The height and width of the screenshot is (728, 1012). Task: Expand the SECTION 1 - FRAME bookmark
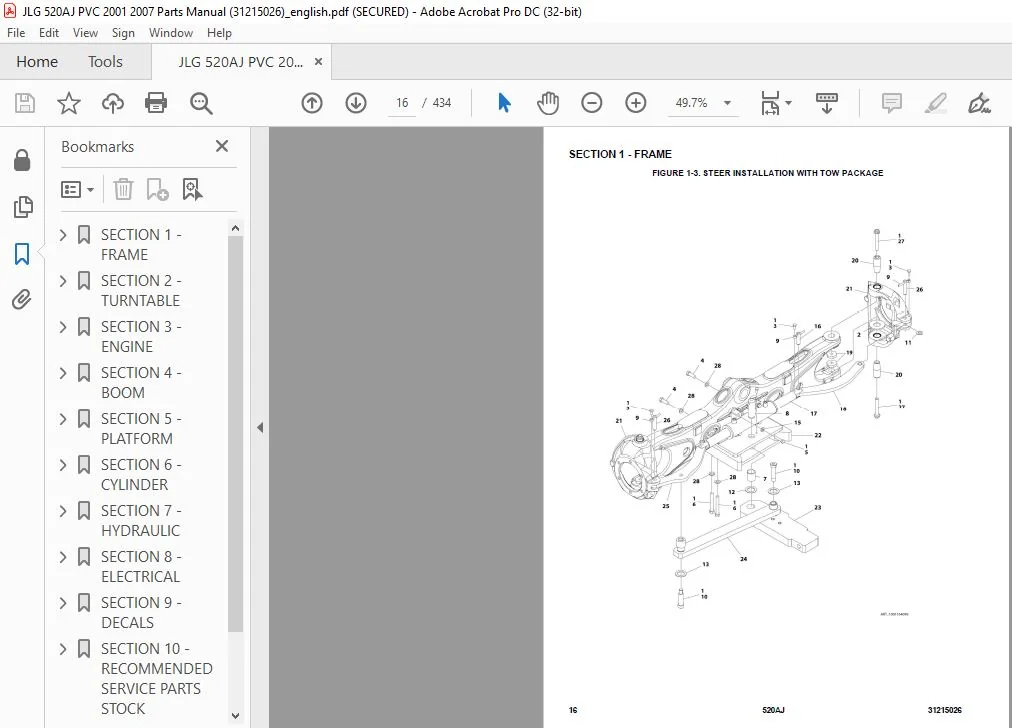pos(63,235)
